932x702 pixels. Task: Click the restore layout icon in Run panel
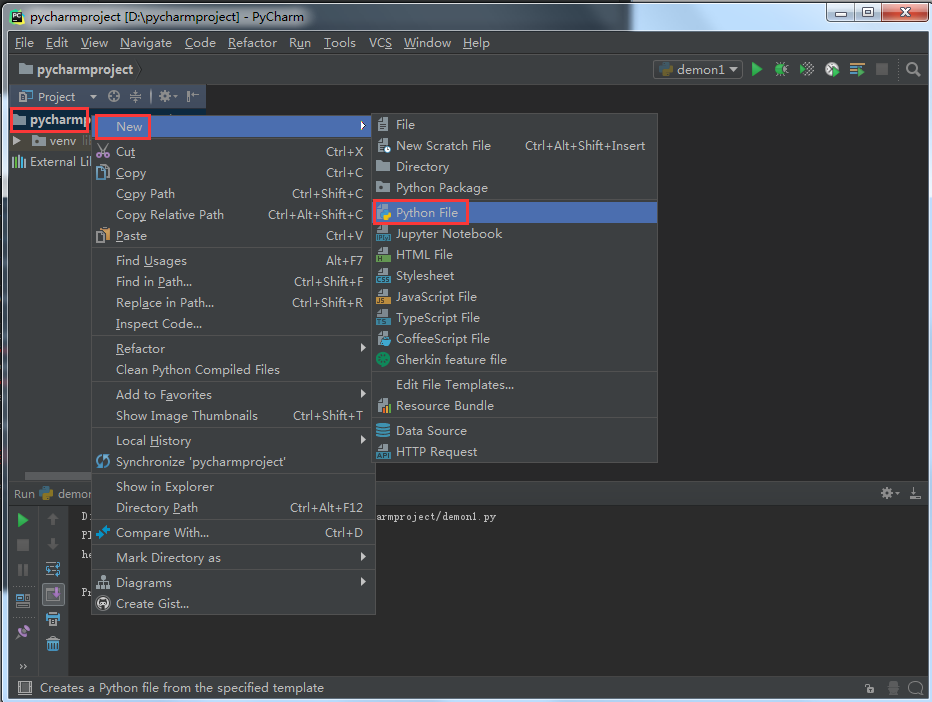click(23, 600)
